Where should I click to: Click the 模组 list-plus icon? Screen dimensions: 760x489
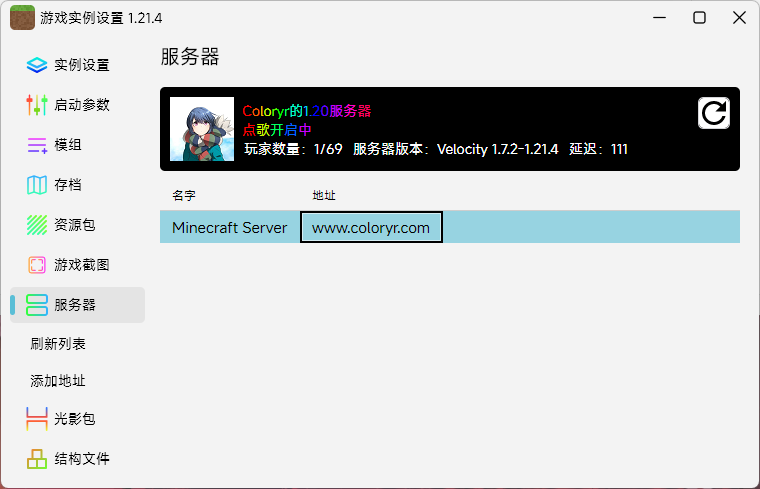37,145
